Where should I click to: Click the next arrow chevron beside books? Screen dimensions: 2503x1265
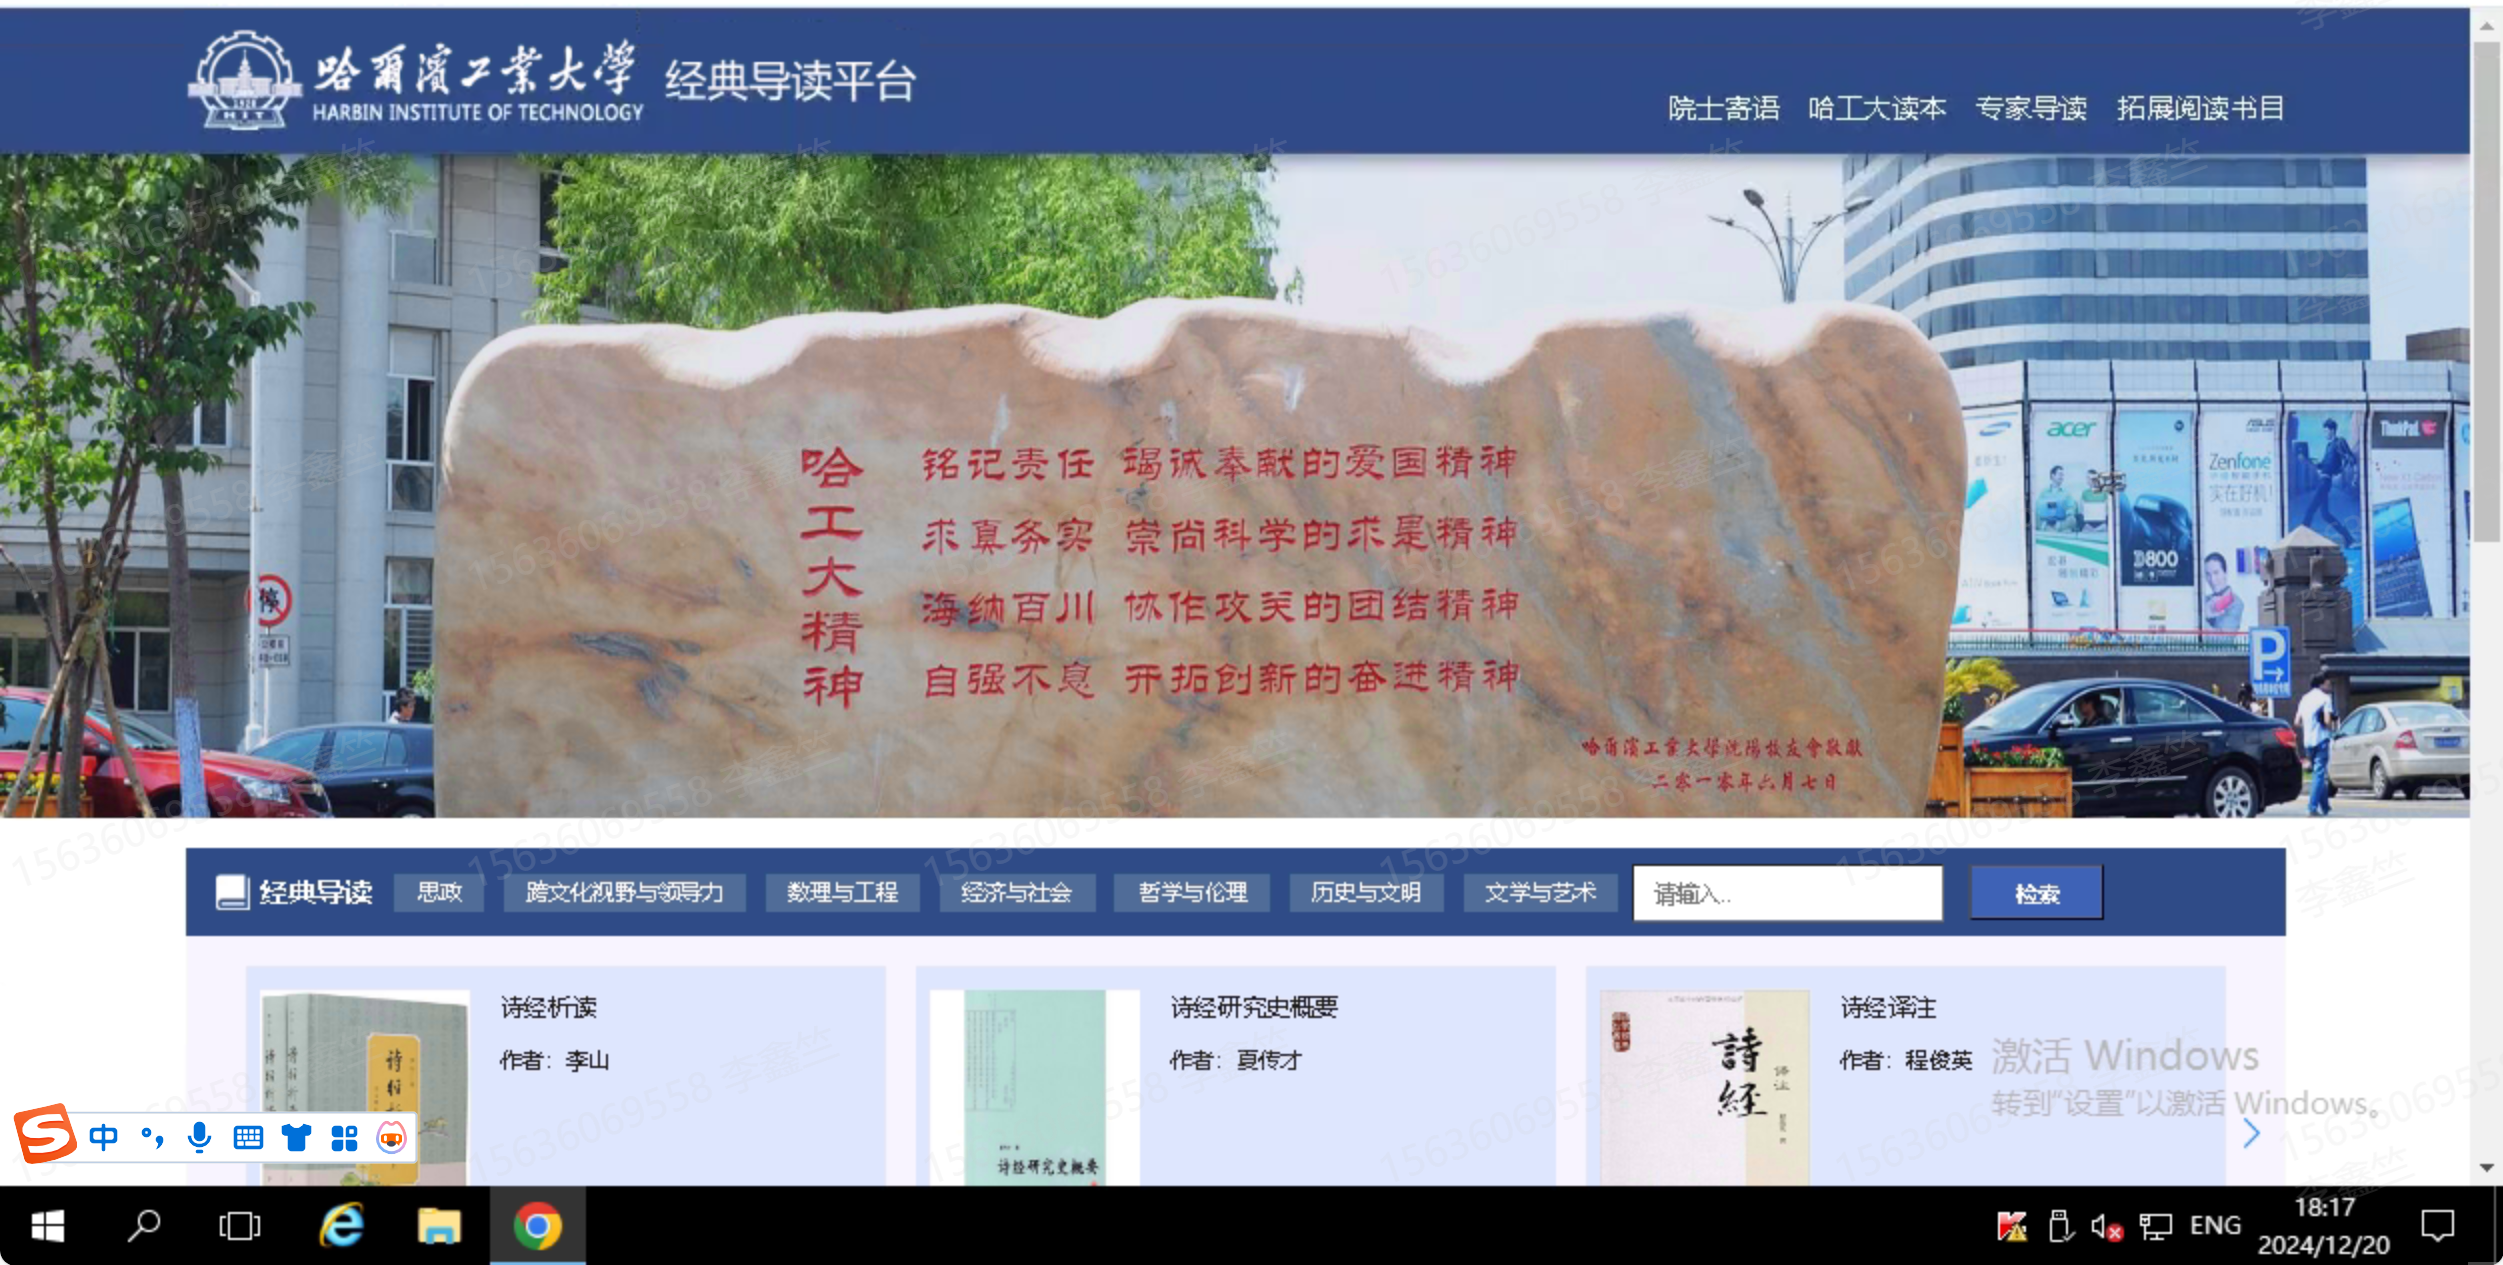(2250, 1133)
